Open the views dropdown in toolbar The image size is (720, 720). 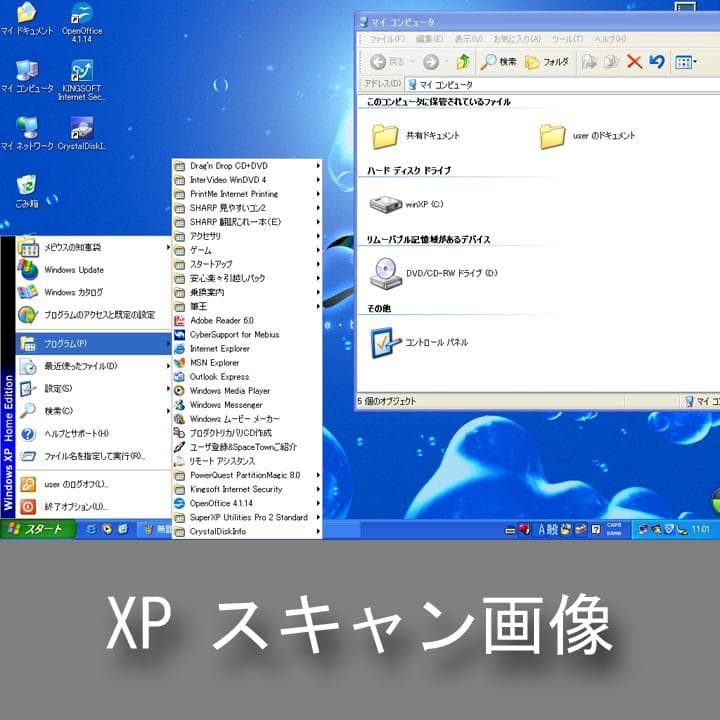click(686, 62)
